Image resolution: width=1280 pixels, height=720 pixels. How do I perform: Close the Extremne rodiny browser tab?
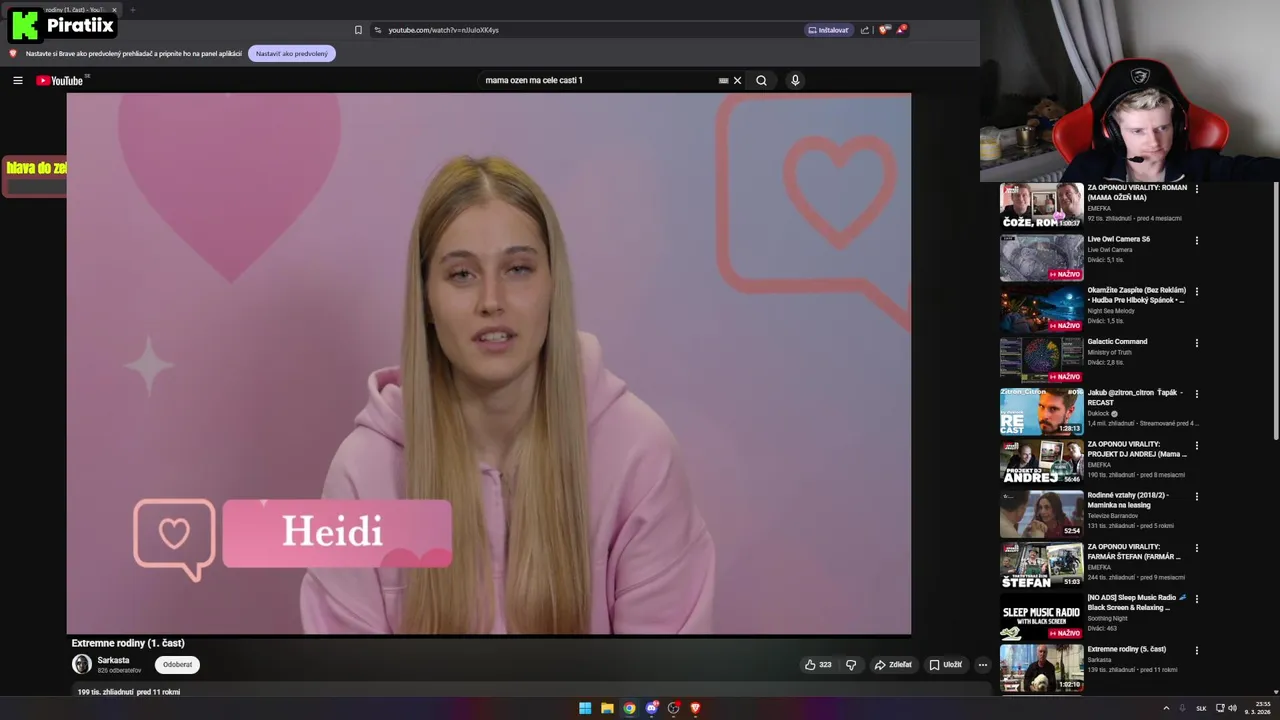point(114,10)
